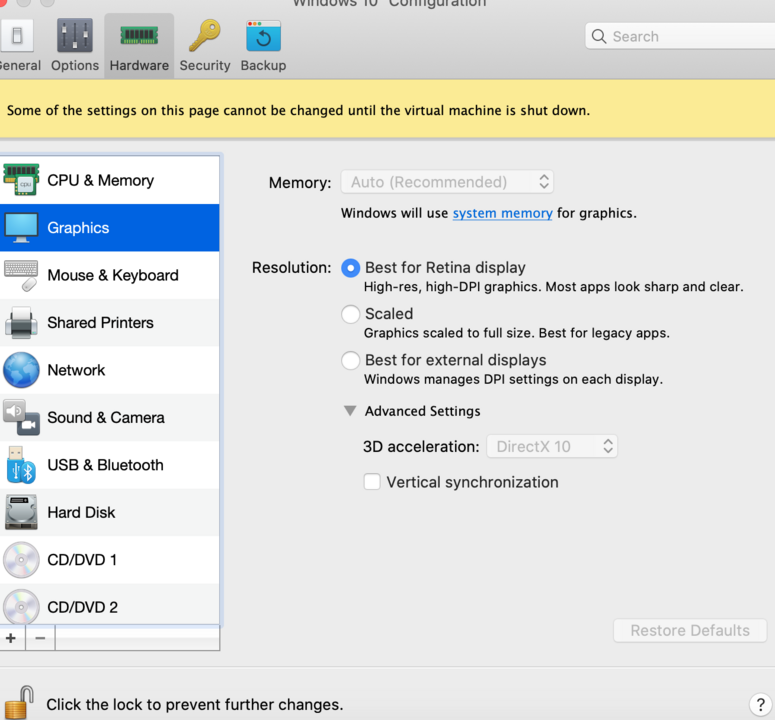Collapse the Advanced Settings section
The height and width of the screenshot is (720, 775).
pos(350,411)
